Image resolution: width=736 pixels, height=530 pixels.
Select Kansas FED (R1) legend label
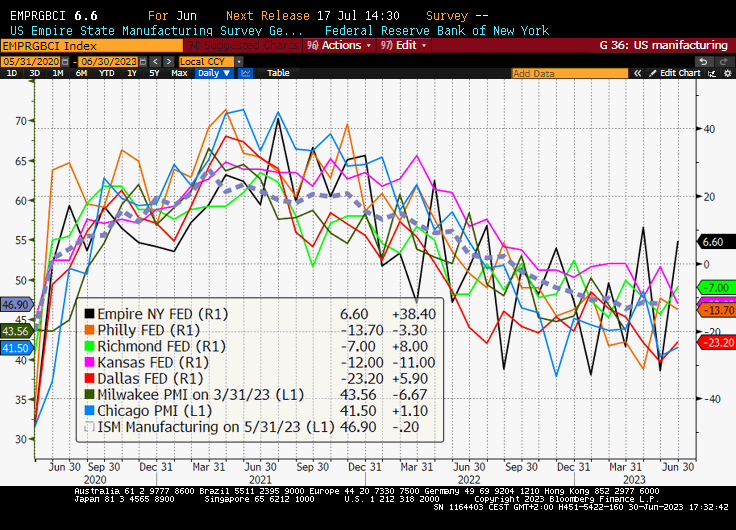pos(153,362)
